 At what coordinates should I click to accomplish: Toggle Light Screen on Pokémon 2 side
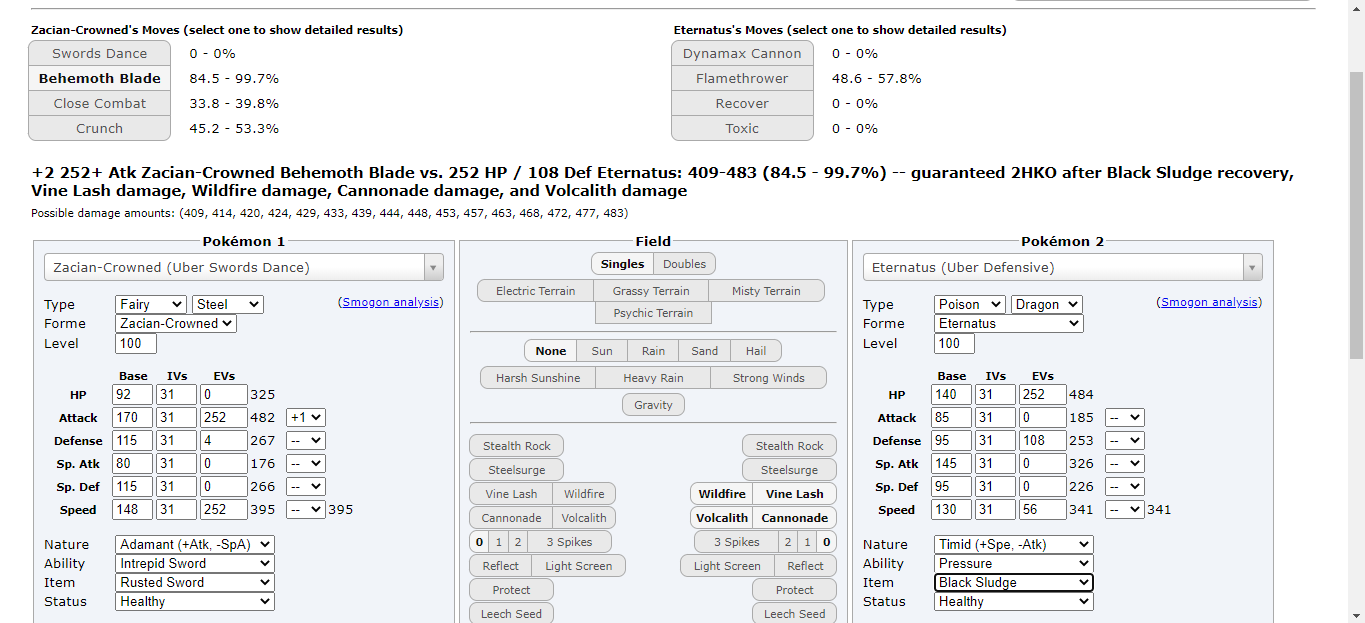(x=727, y=566)
